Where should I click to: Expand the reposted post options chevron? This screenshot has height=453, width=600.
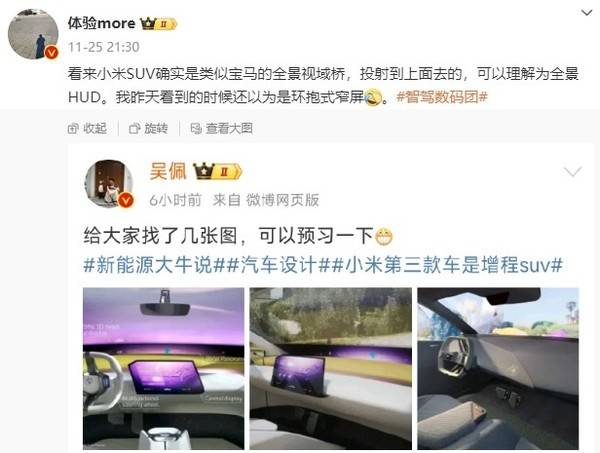[573, 172]
